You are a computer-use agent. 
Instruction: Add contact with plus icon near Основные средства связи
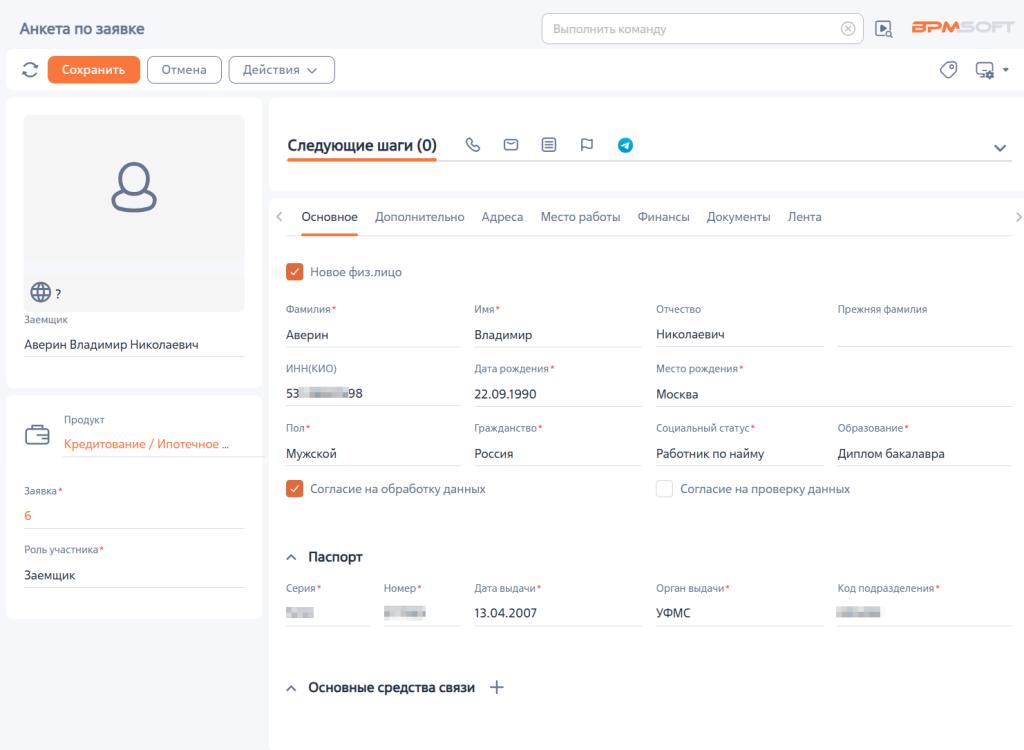pos(496,687)
